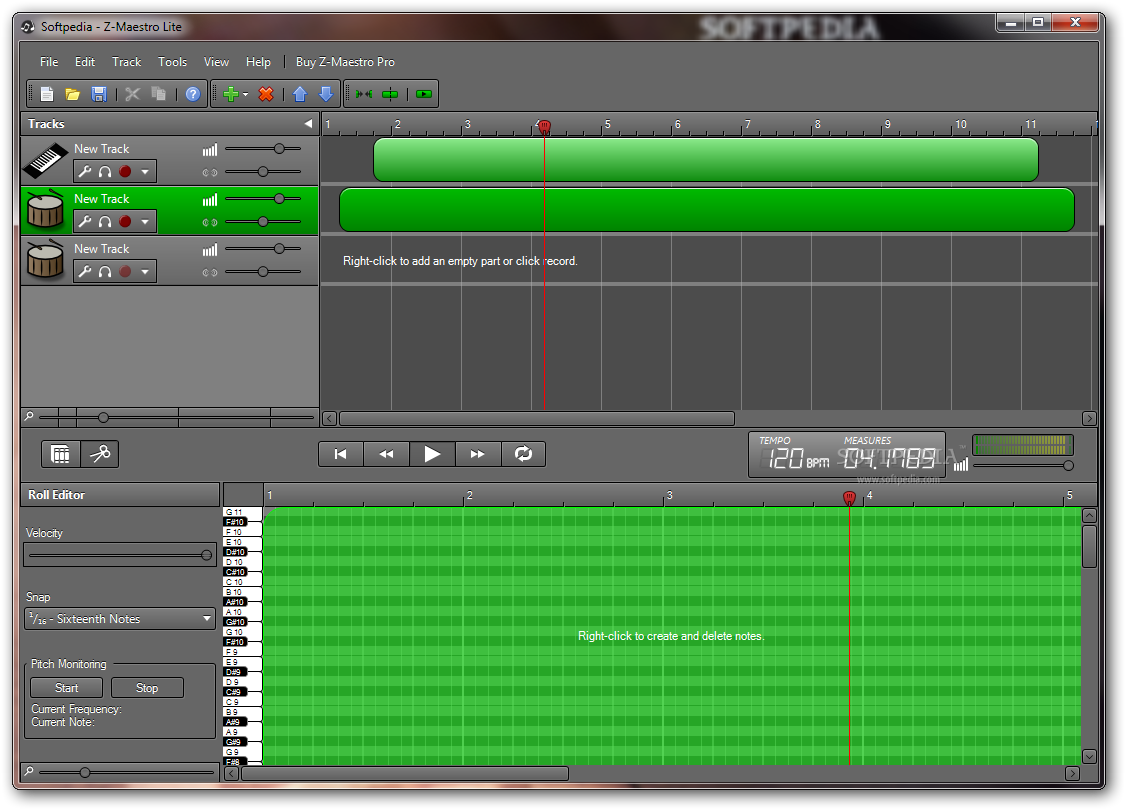Screen dimensions: 1126x810
Task: Toggle the loop playback button
Action: click(523, 454)
